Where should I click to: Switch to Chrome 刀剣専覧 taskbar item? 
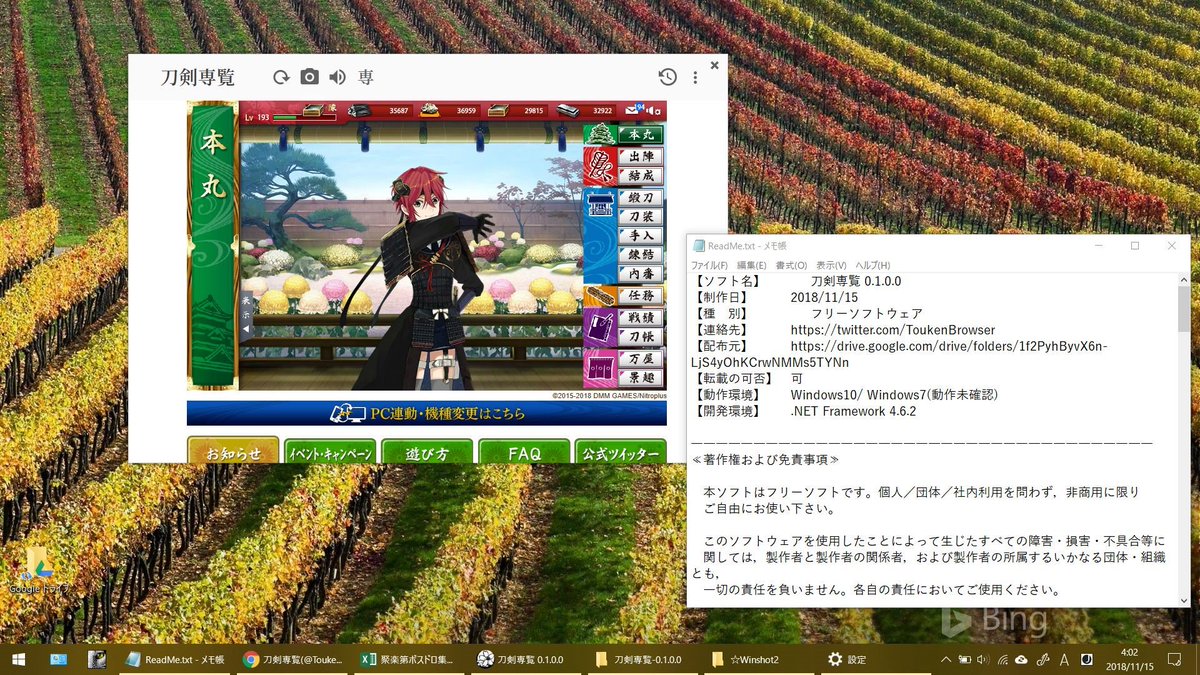click(294, 659)
